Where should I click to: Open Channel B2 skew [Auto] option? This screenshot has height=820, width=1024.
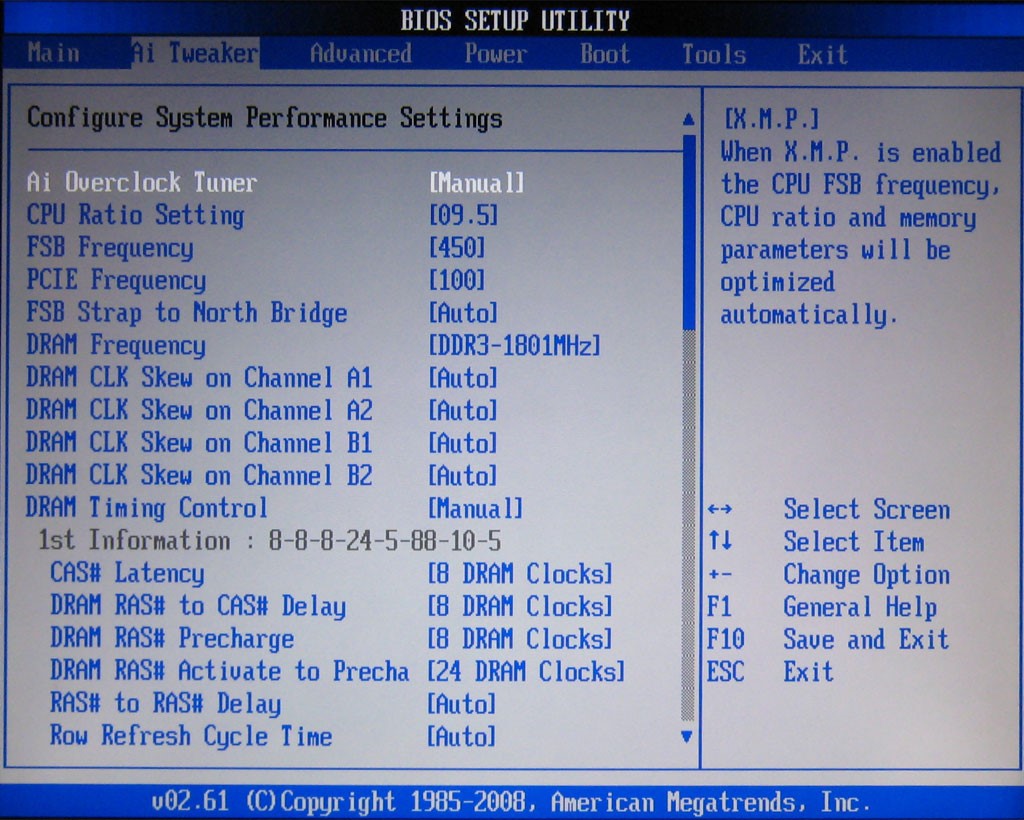tap(463, 476)
